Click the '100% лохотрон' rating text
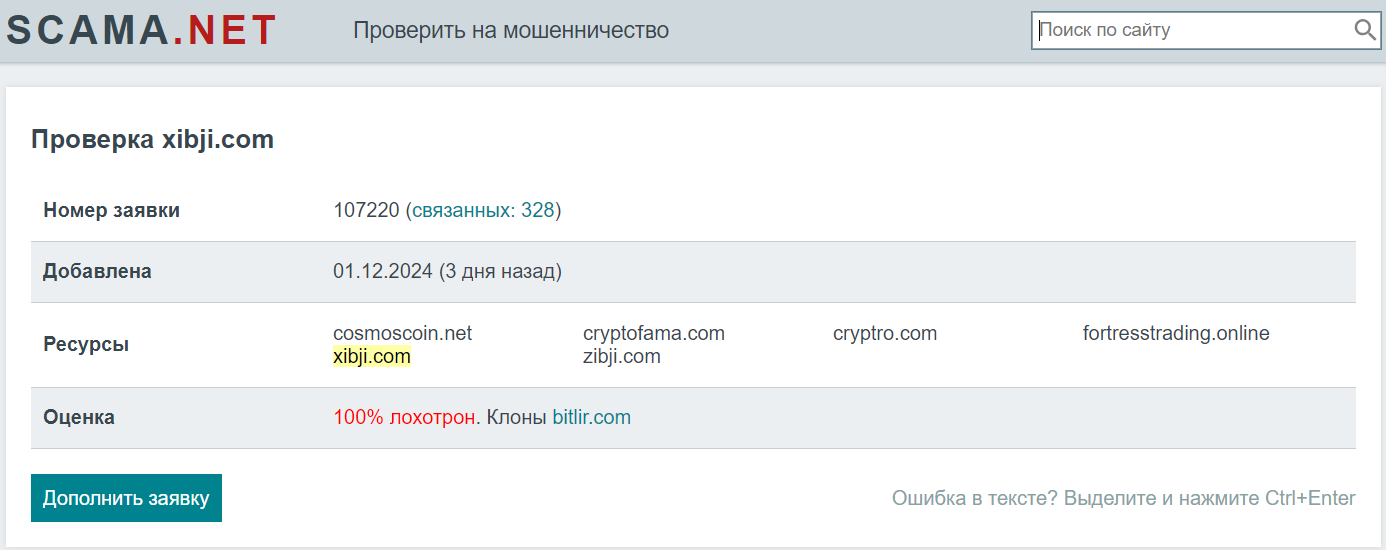 (x=404, y=417)
